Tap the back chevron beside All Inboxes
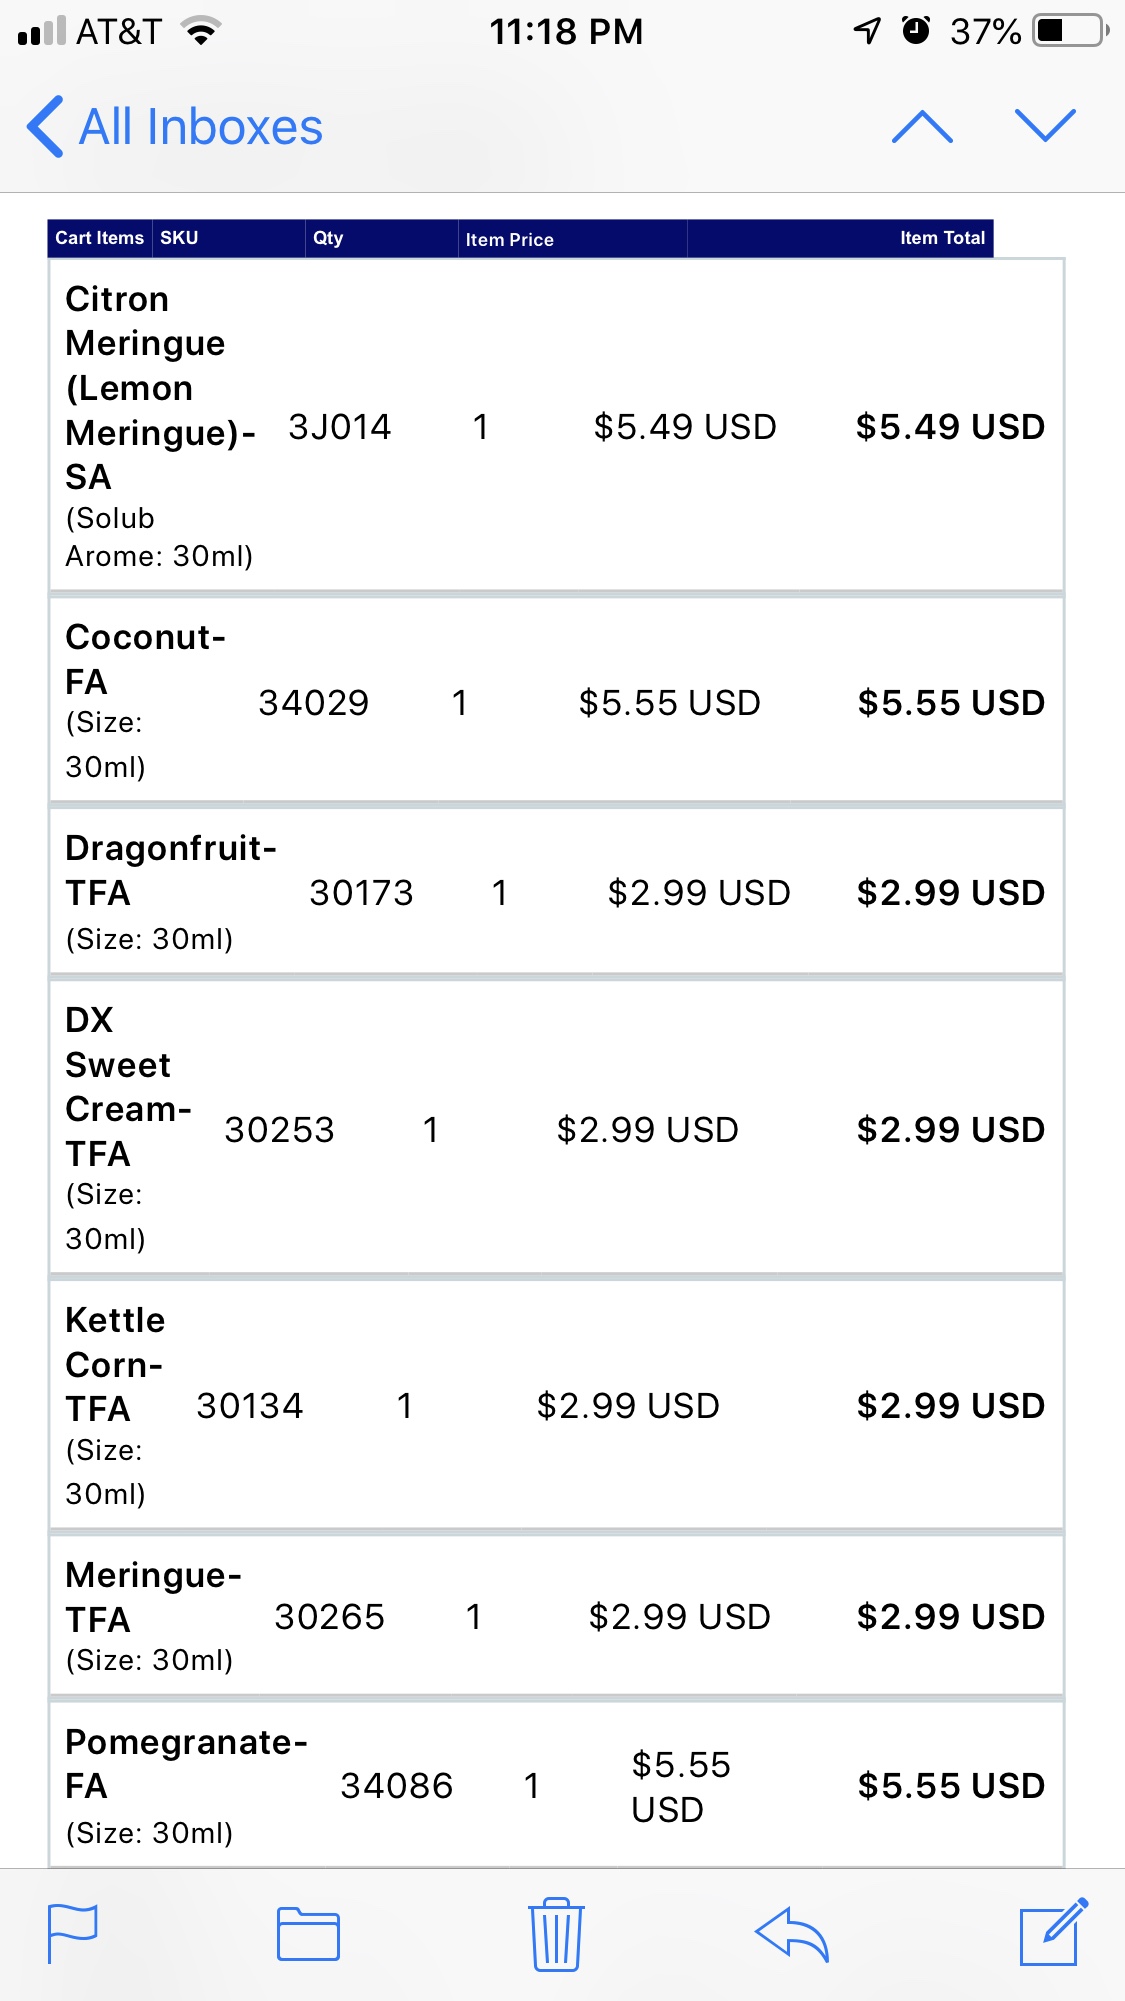The width and height of the screenshot is (1125, 2001). click(x=46, y=127)
